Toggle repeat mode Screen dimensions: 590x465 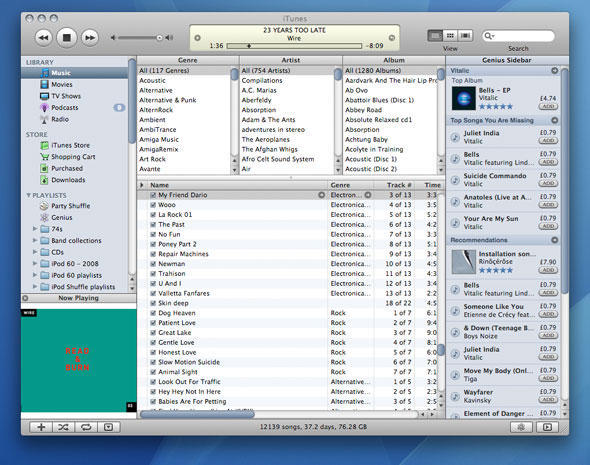(86, 427)
